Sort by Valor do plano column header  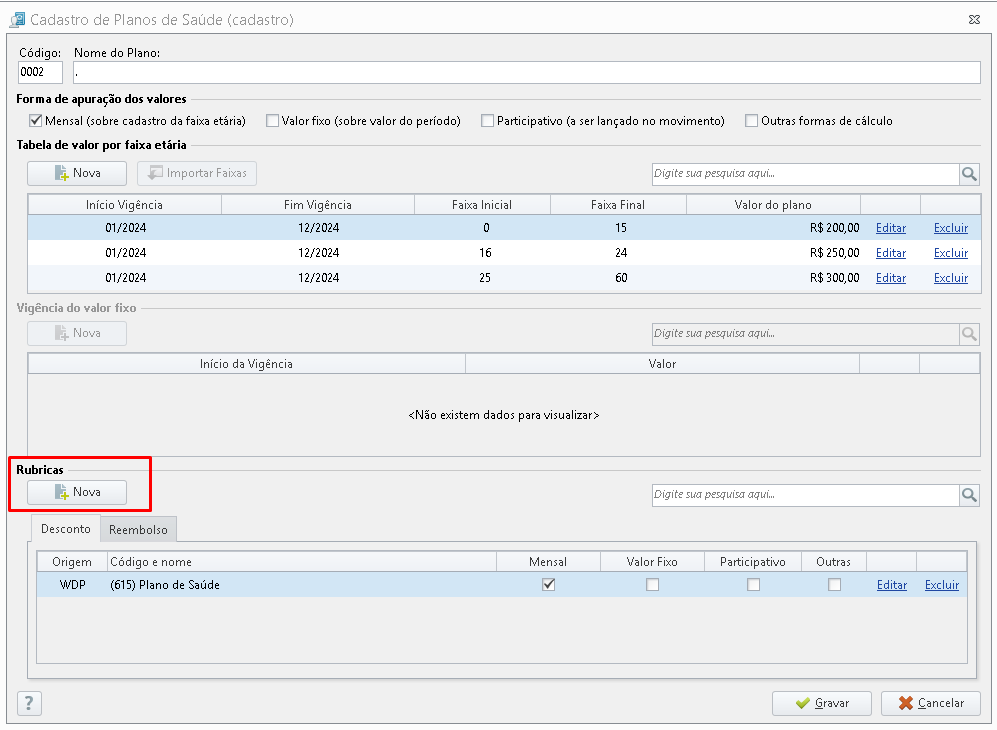[773, 205]
